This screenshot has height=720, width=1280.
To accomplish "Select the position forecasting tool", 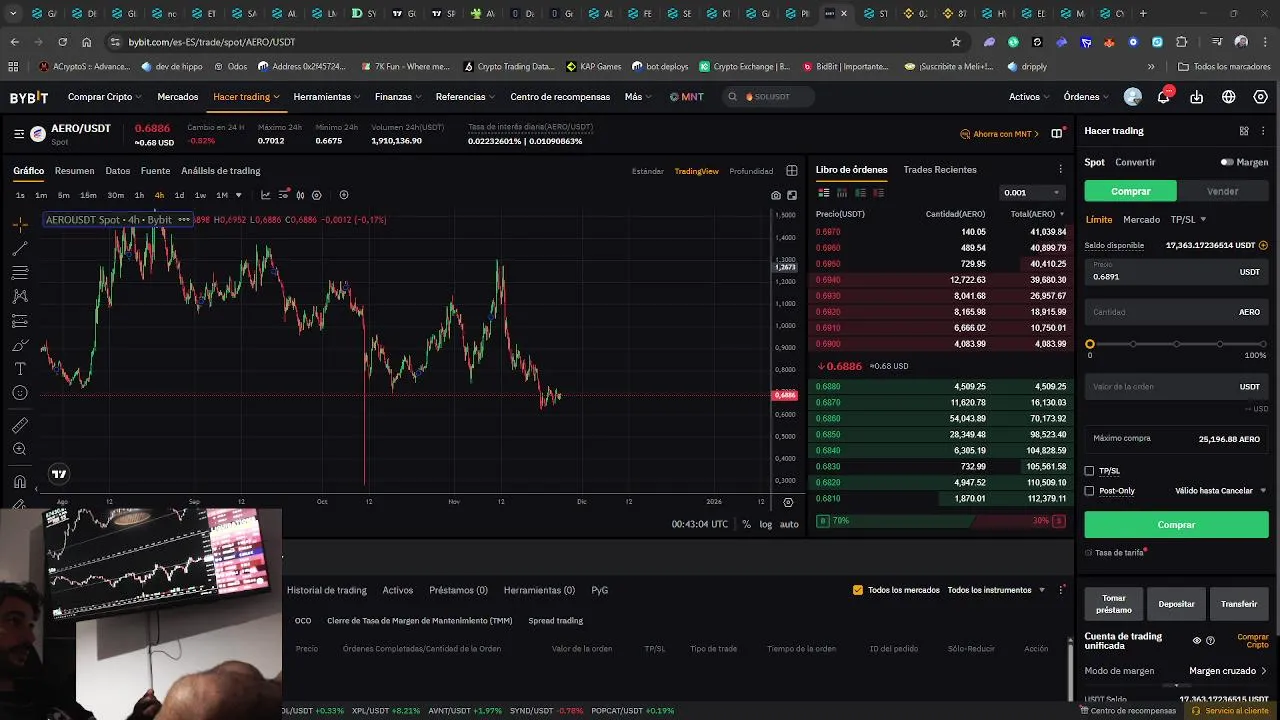I will (20, 321).
